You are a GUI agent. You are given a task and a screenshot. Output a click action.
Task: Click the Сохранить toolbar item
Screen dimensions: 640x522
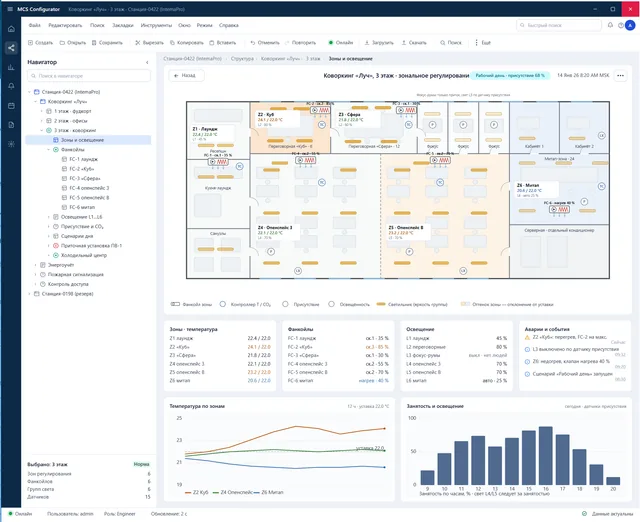107,42
